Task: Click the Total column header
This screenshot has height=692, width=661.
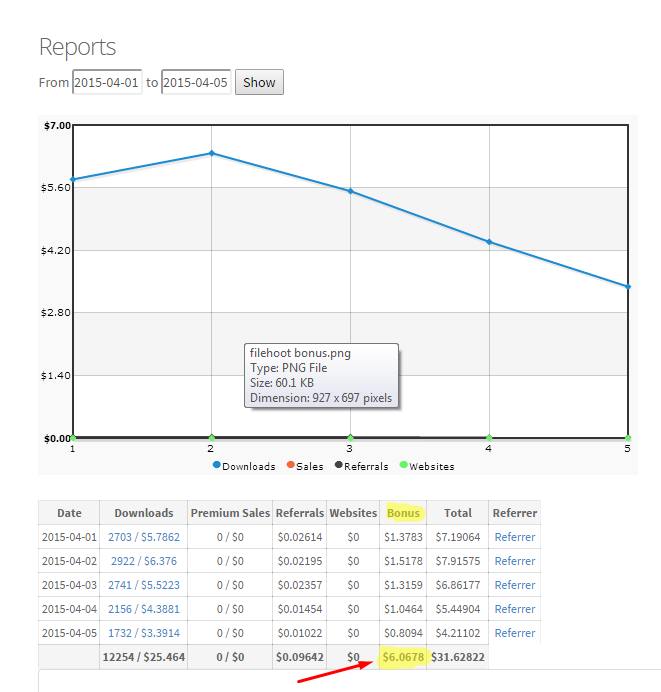Action: [x=458, y=513]
